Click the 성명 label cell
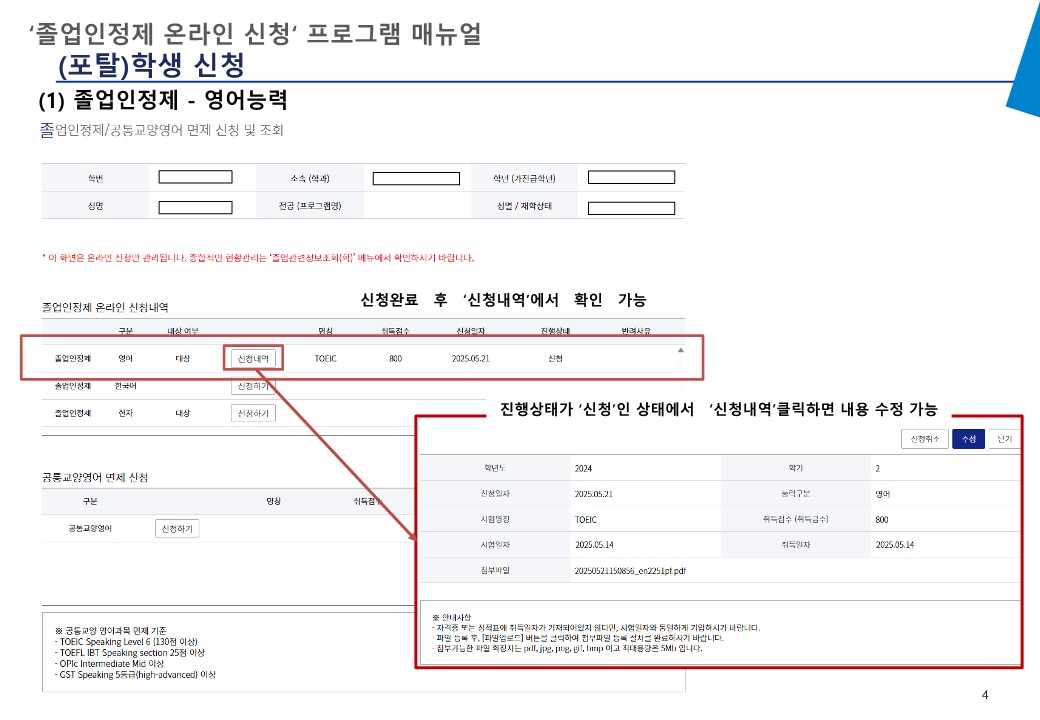This screenshot has height=720, width=1040. click(x=96, y=206)
